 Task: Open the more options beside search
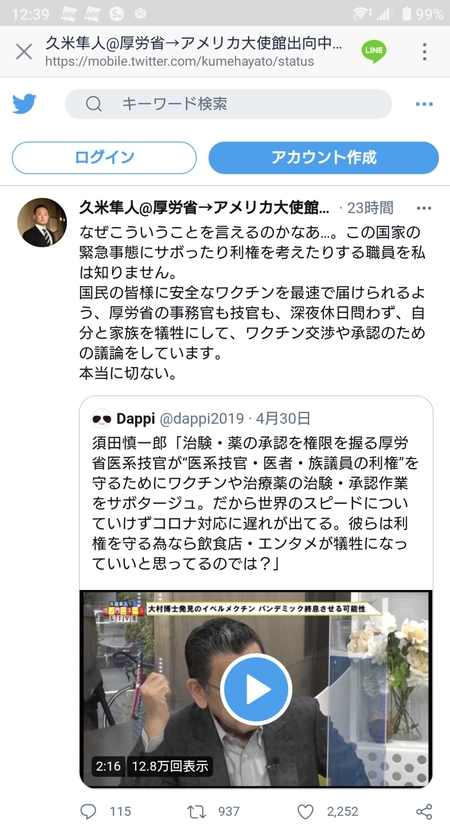424,104
